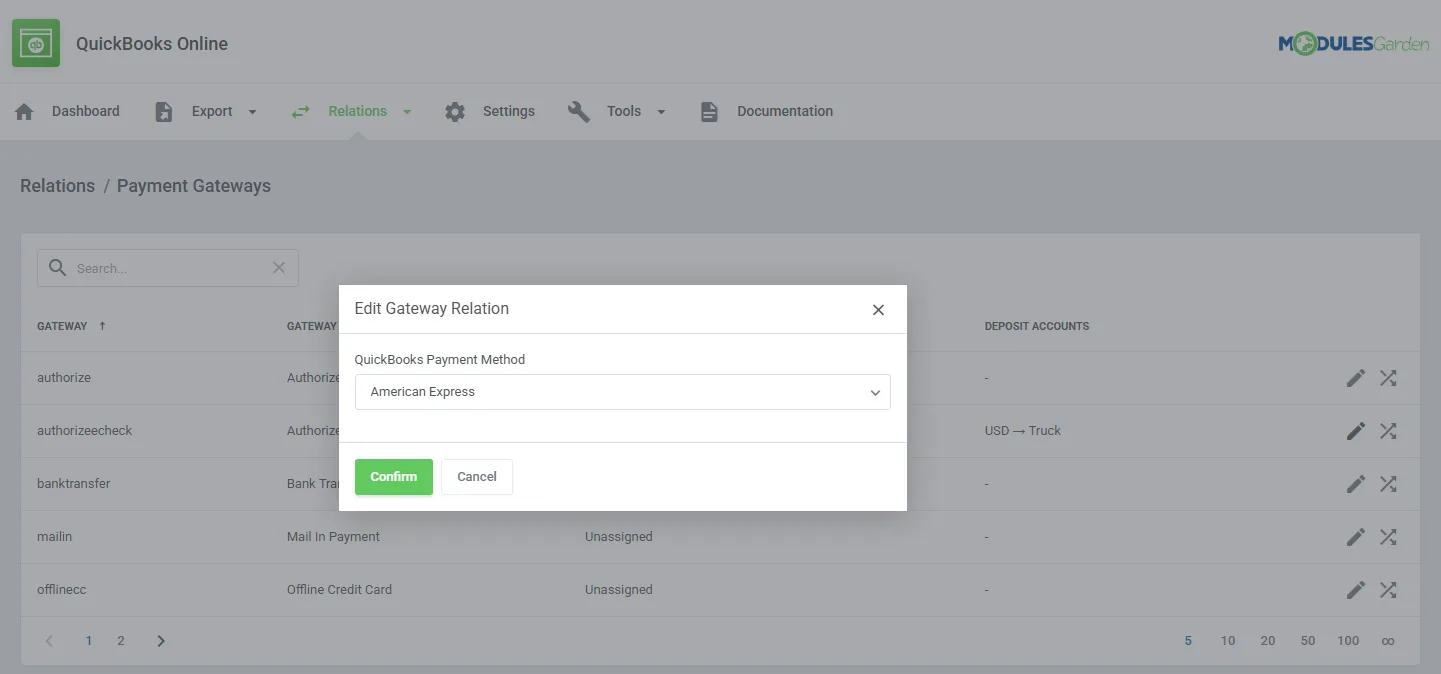Click the gateway search input field
Image resolution: width=1441 pixels, height=674 pixels.
click(168, 268)
